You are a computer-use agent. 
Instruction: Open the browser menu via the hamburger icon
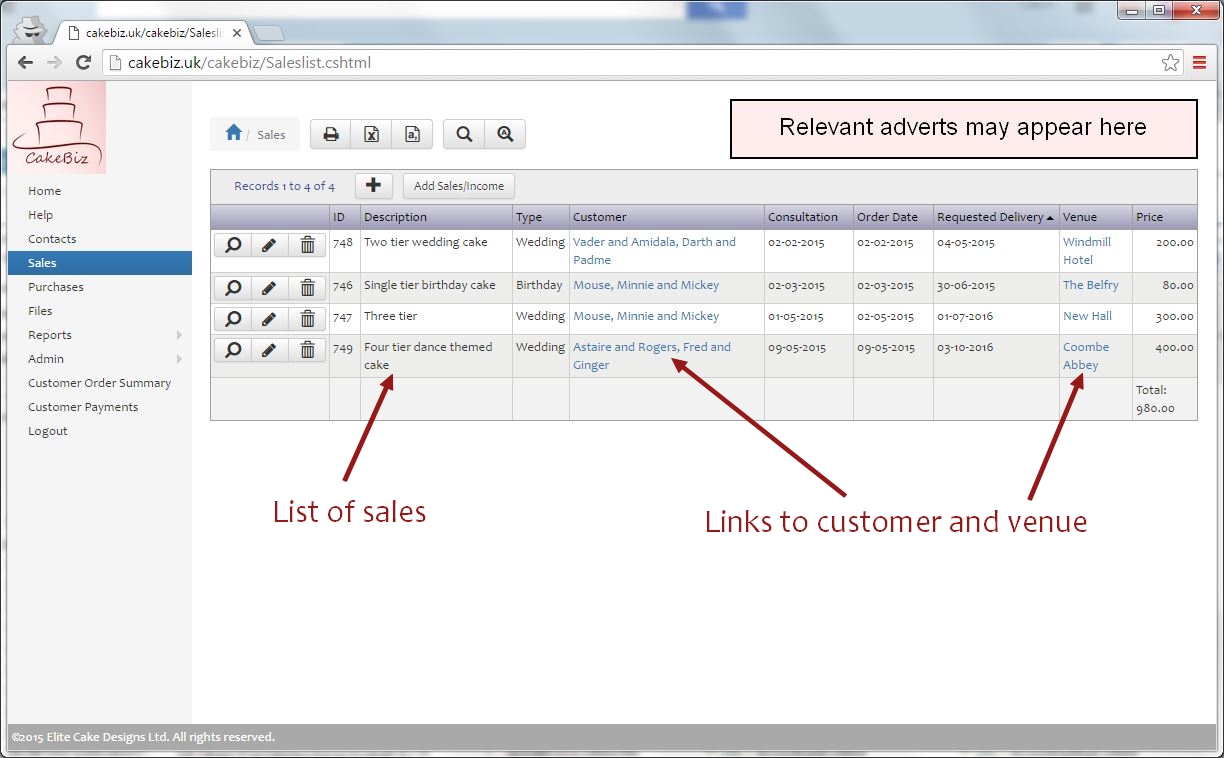click(x=1199, y=62)
